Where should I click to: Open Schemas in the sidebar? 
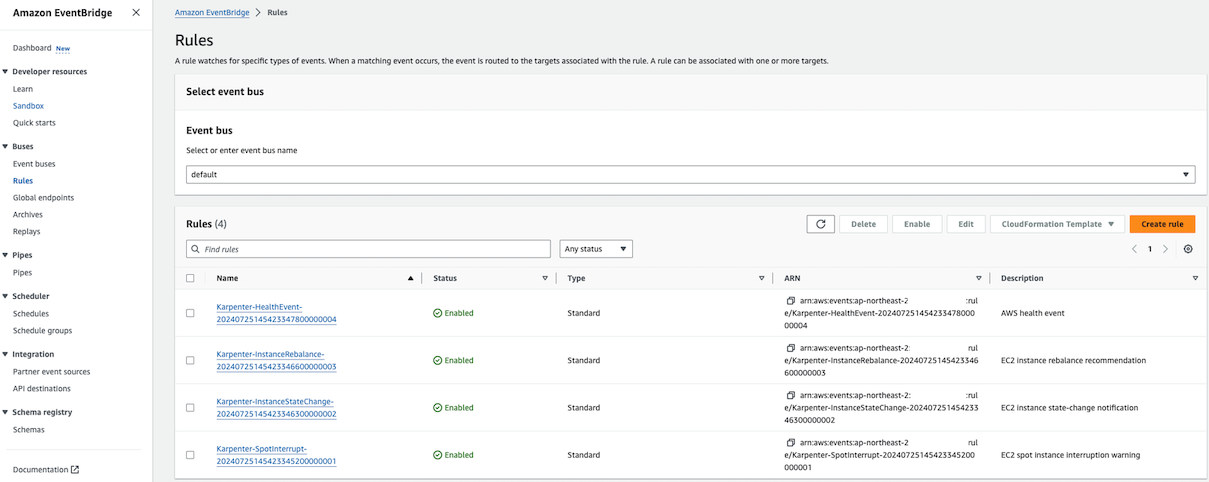tap(29, 430)
